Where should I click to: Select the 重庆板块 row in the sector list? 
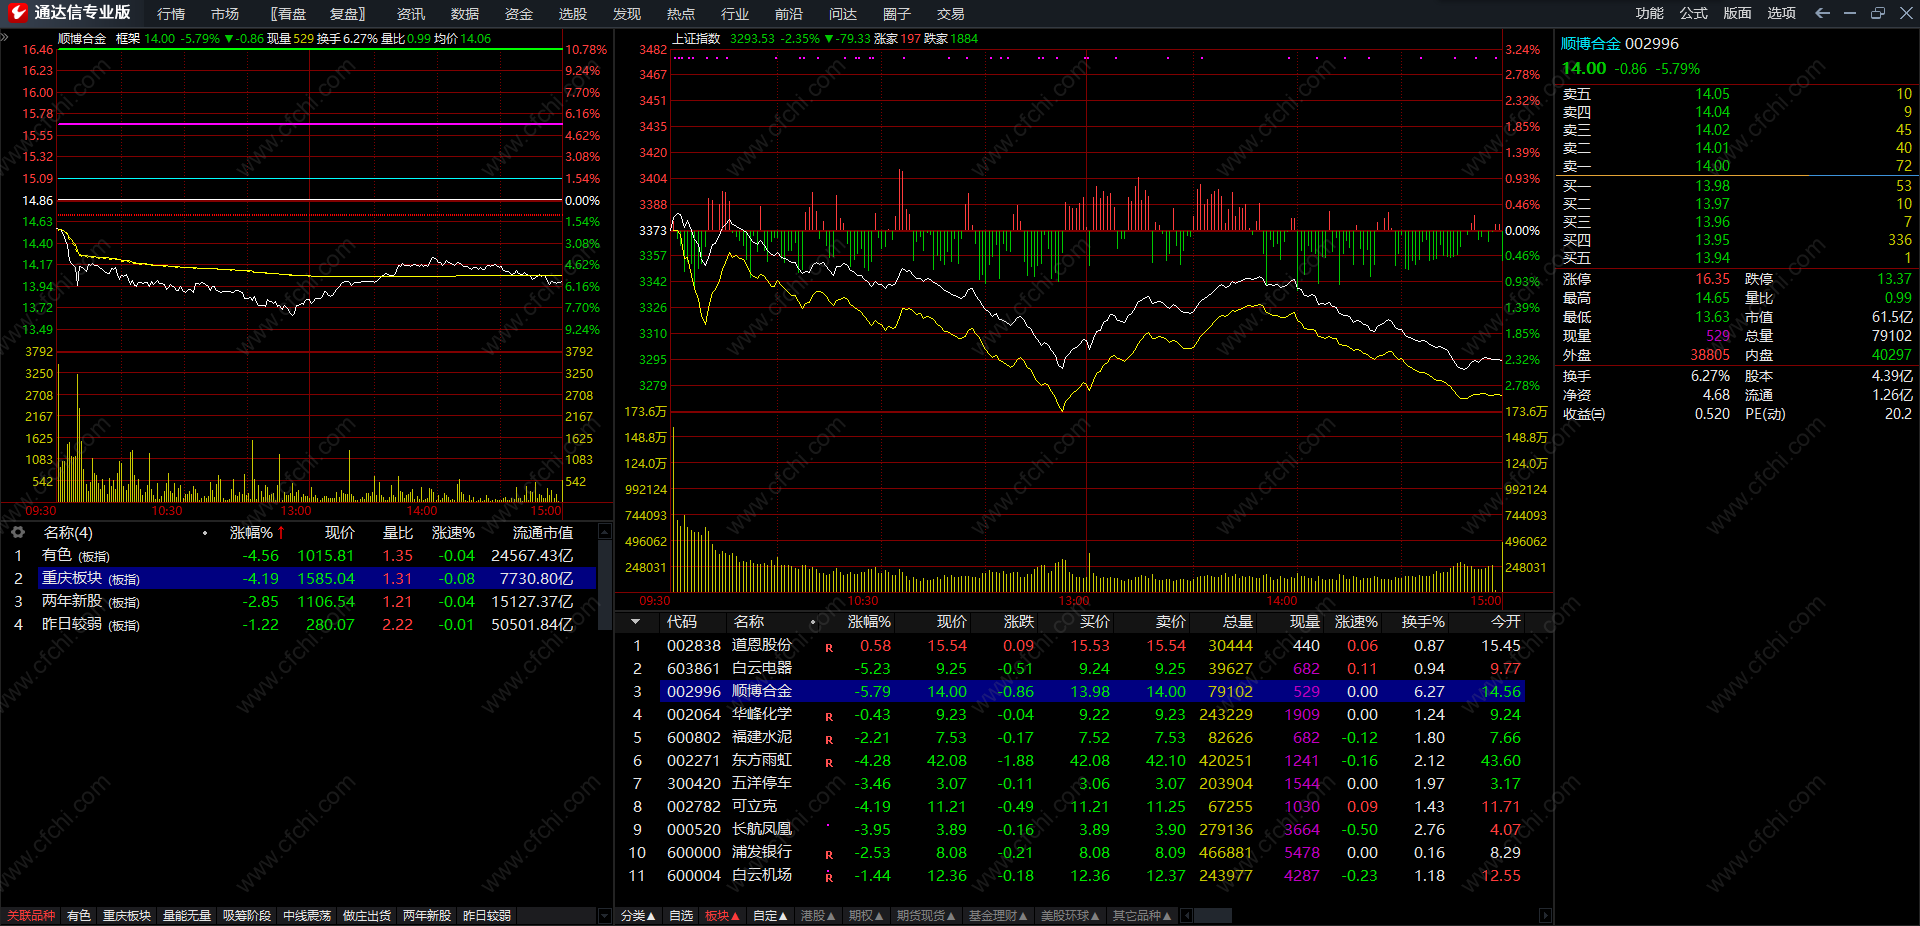point(300,578)
